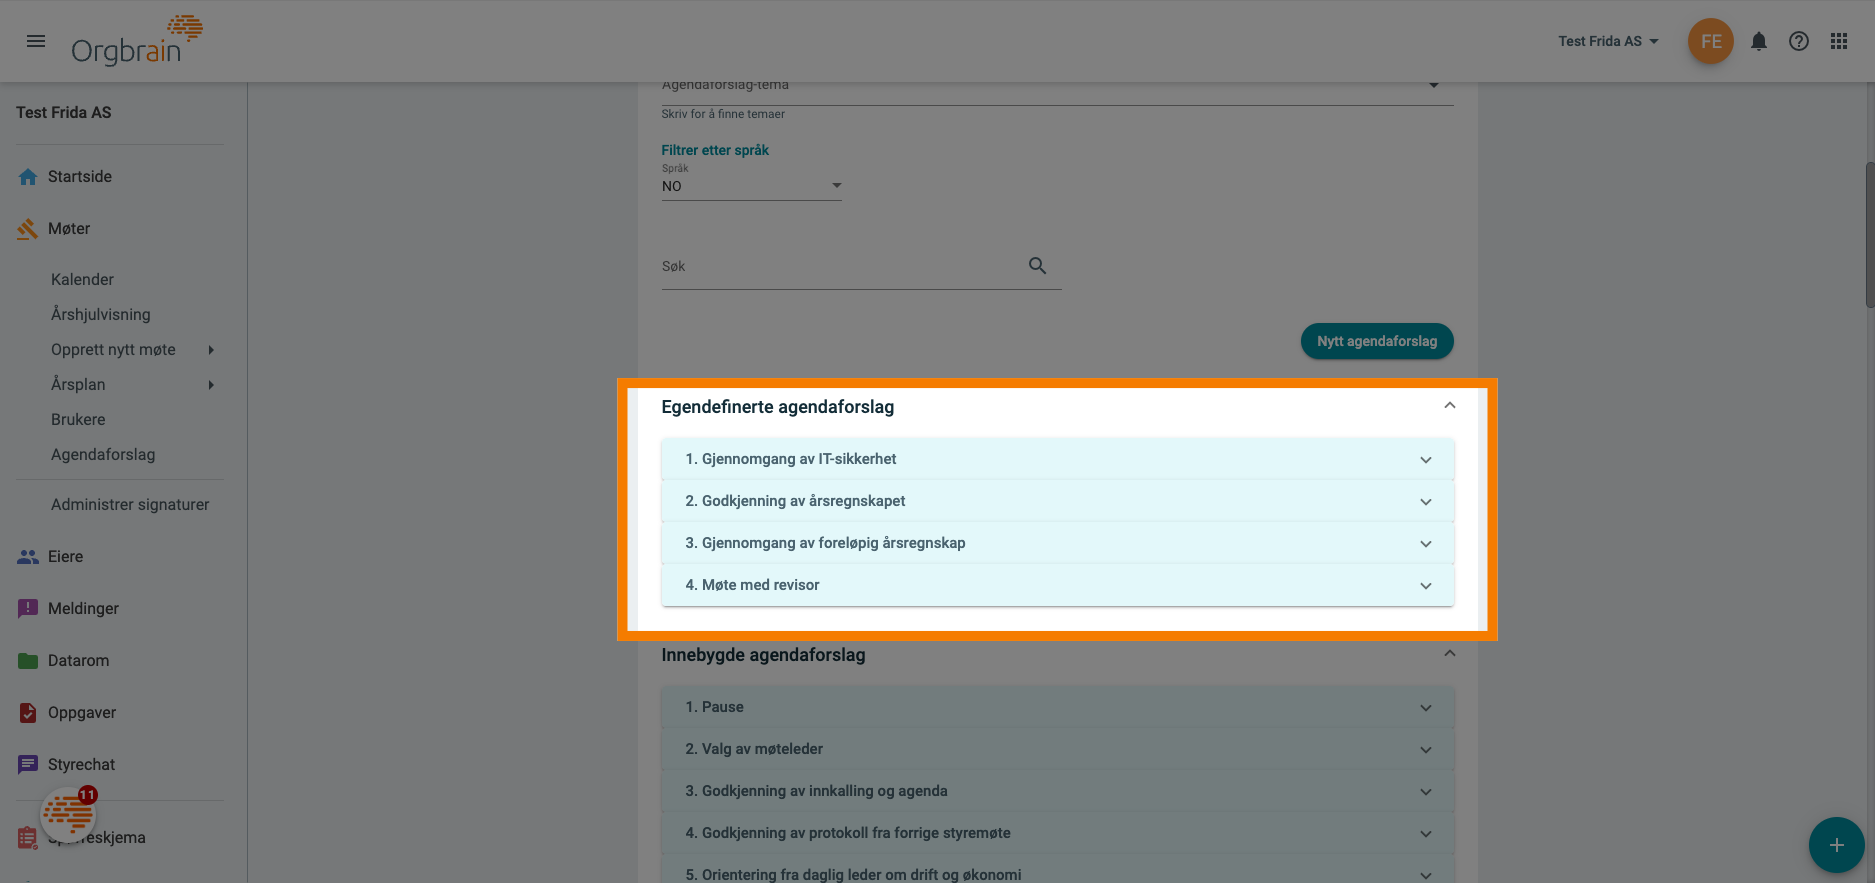Viewport: 1875px width, 883px height.
Task: Open the Orgbrain chat widget bubble
Action: [68, 815]
